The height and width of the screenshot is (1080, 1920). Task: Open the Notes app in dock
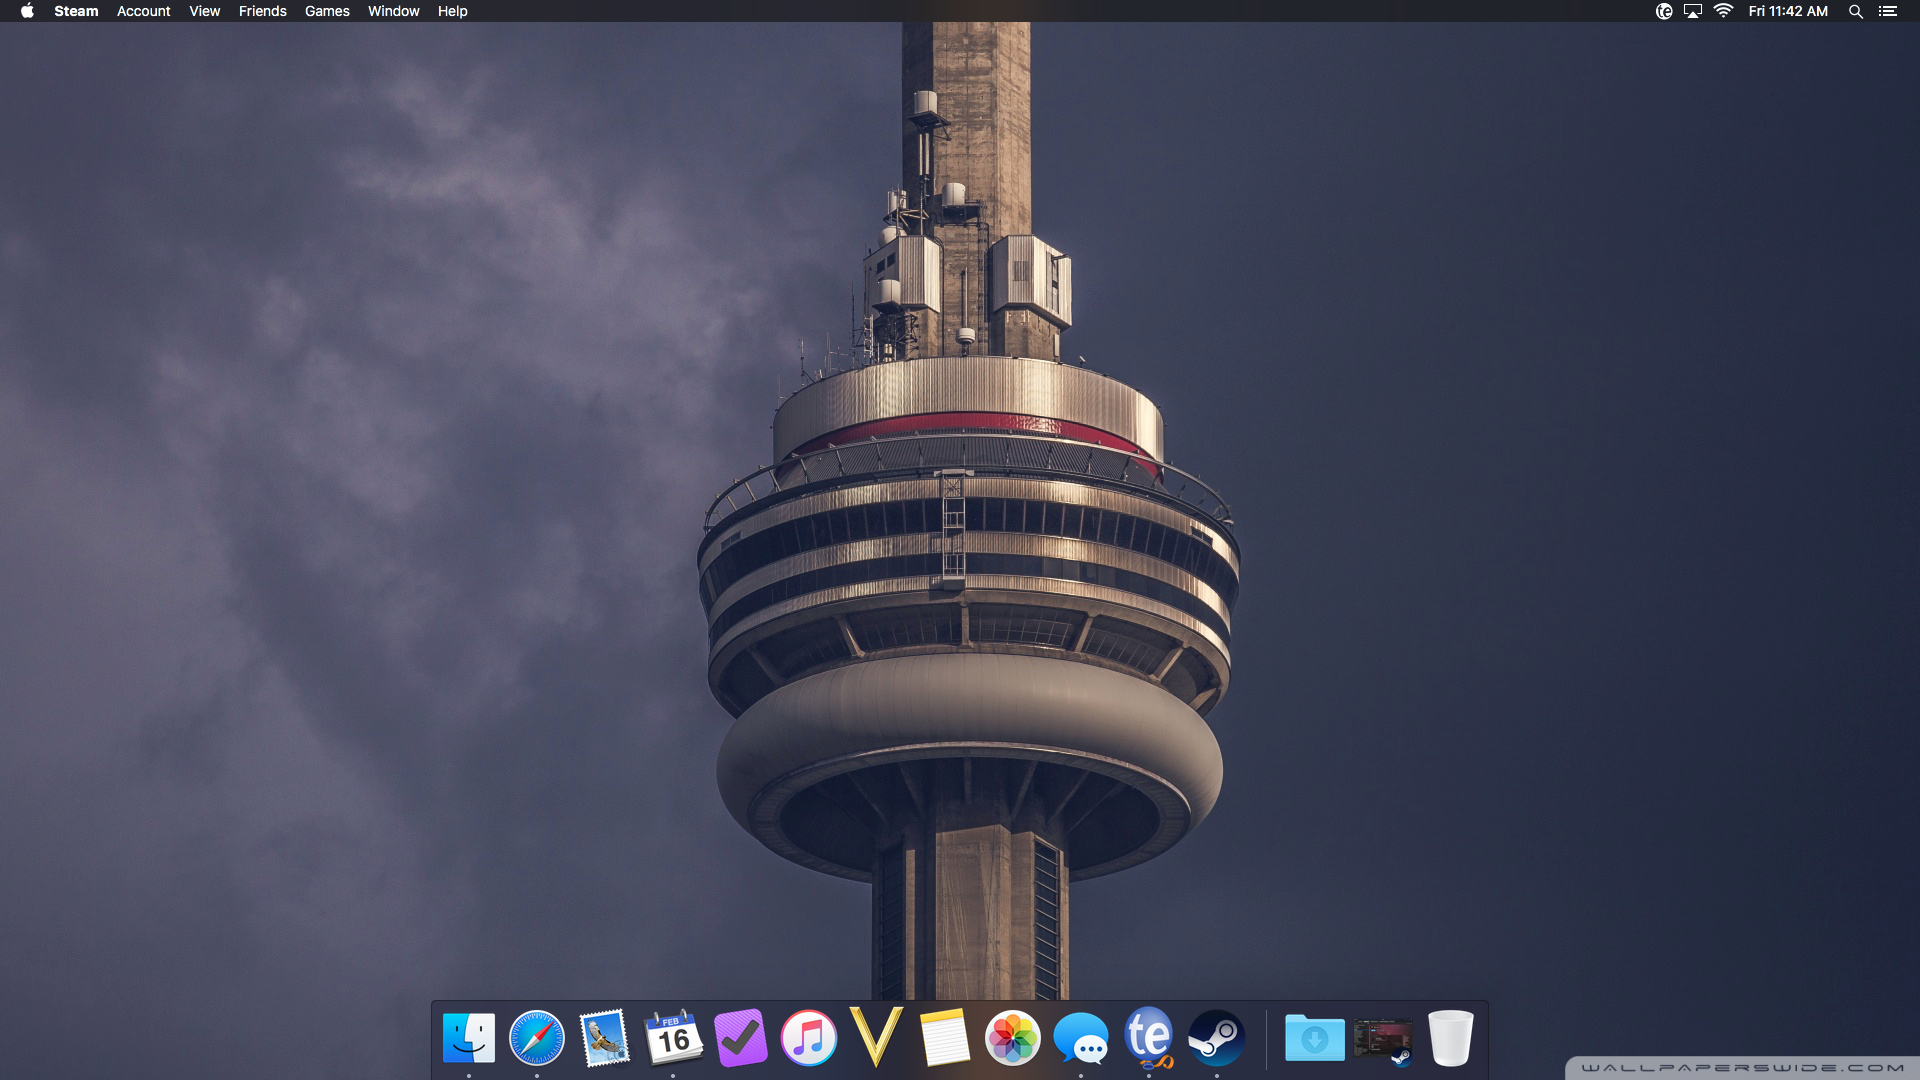pos(944,1038)
